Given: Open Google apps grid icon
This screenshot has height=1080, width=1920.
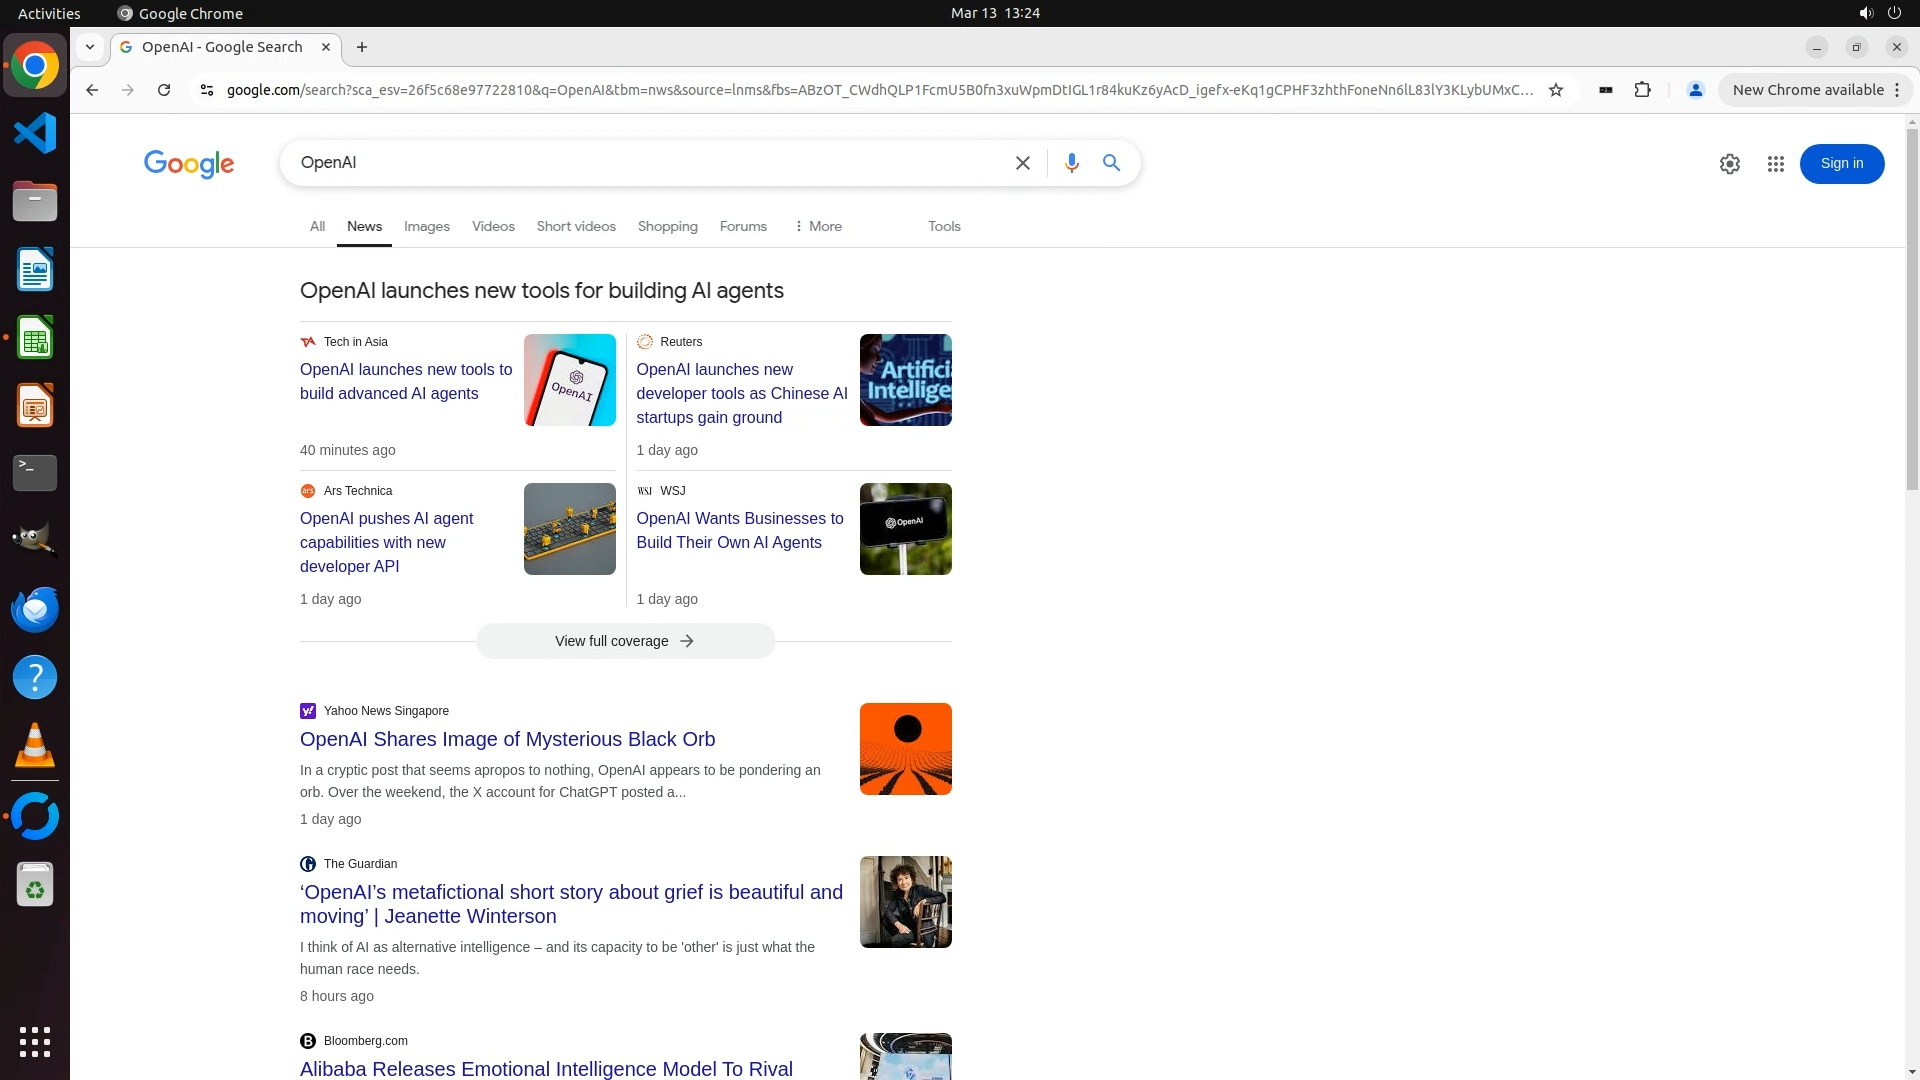Looking at the screenshot, I should click(1775, 164).
